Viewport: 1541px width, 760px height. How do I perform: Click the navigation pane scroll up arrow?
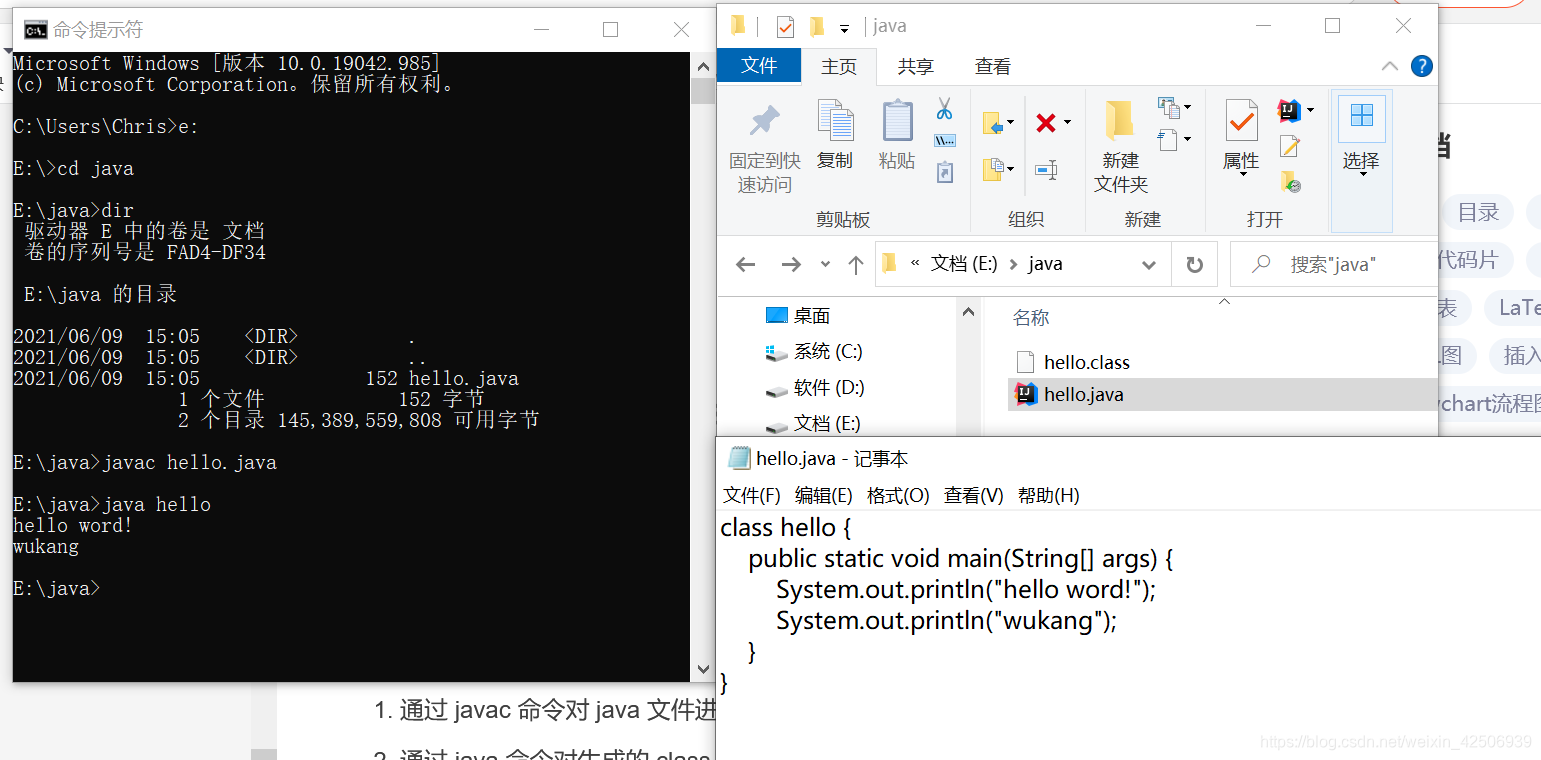tap(967, 312)
